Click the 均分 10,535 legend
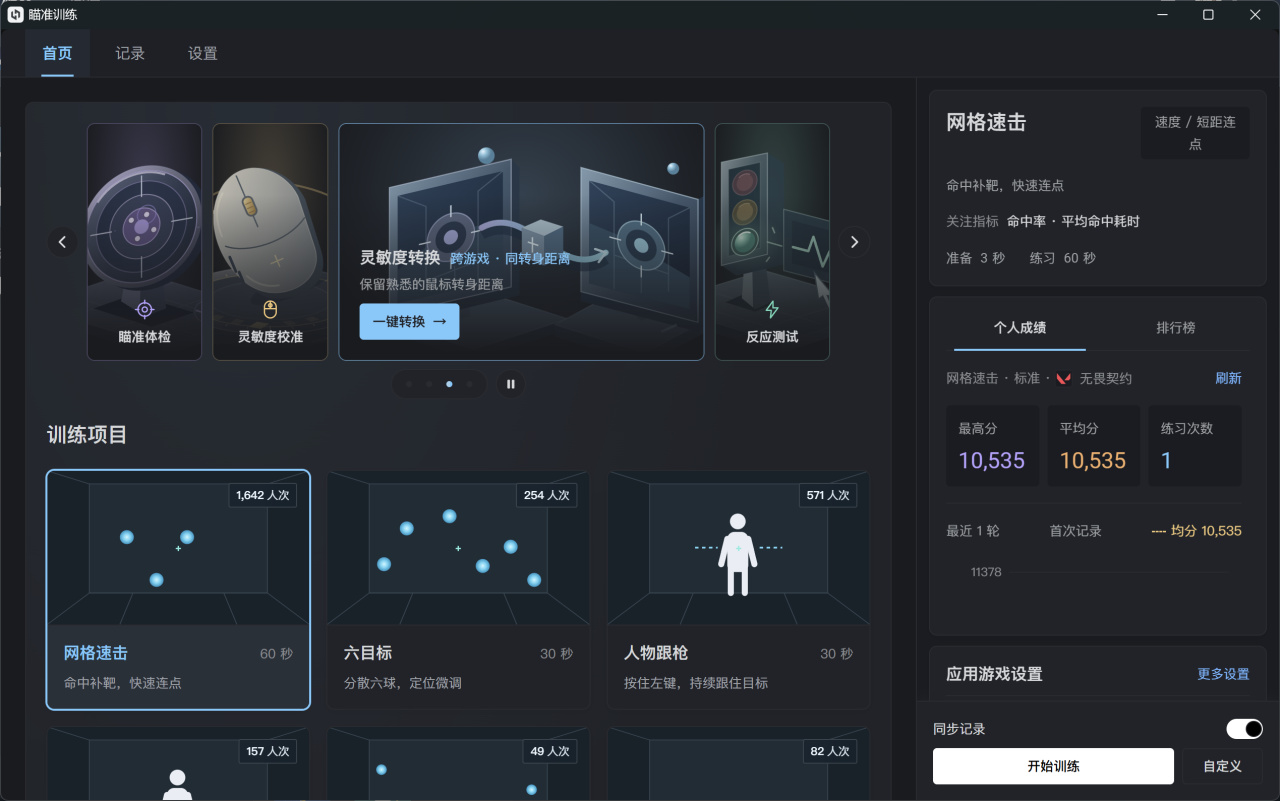The height and width of the screenshot is (801, 1280). [1196, 531]
